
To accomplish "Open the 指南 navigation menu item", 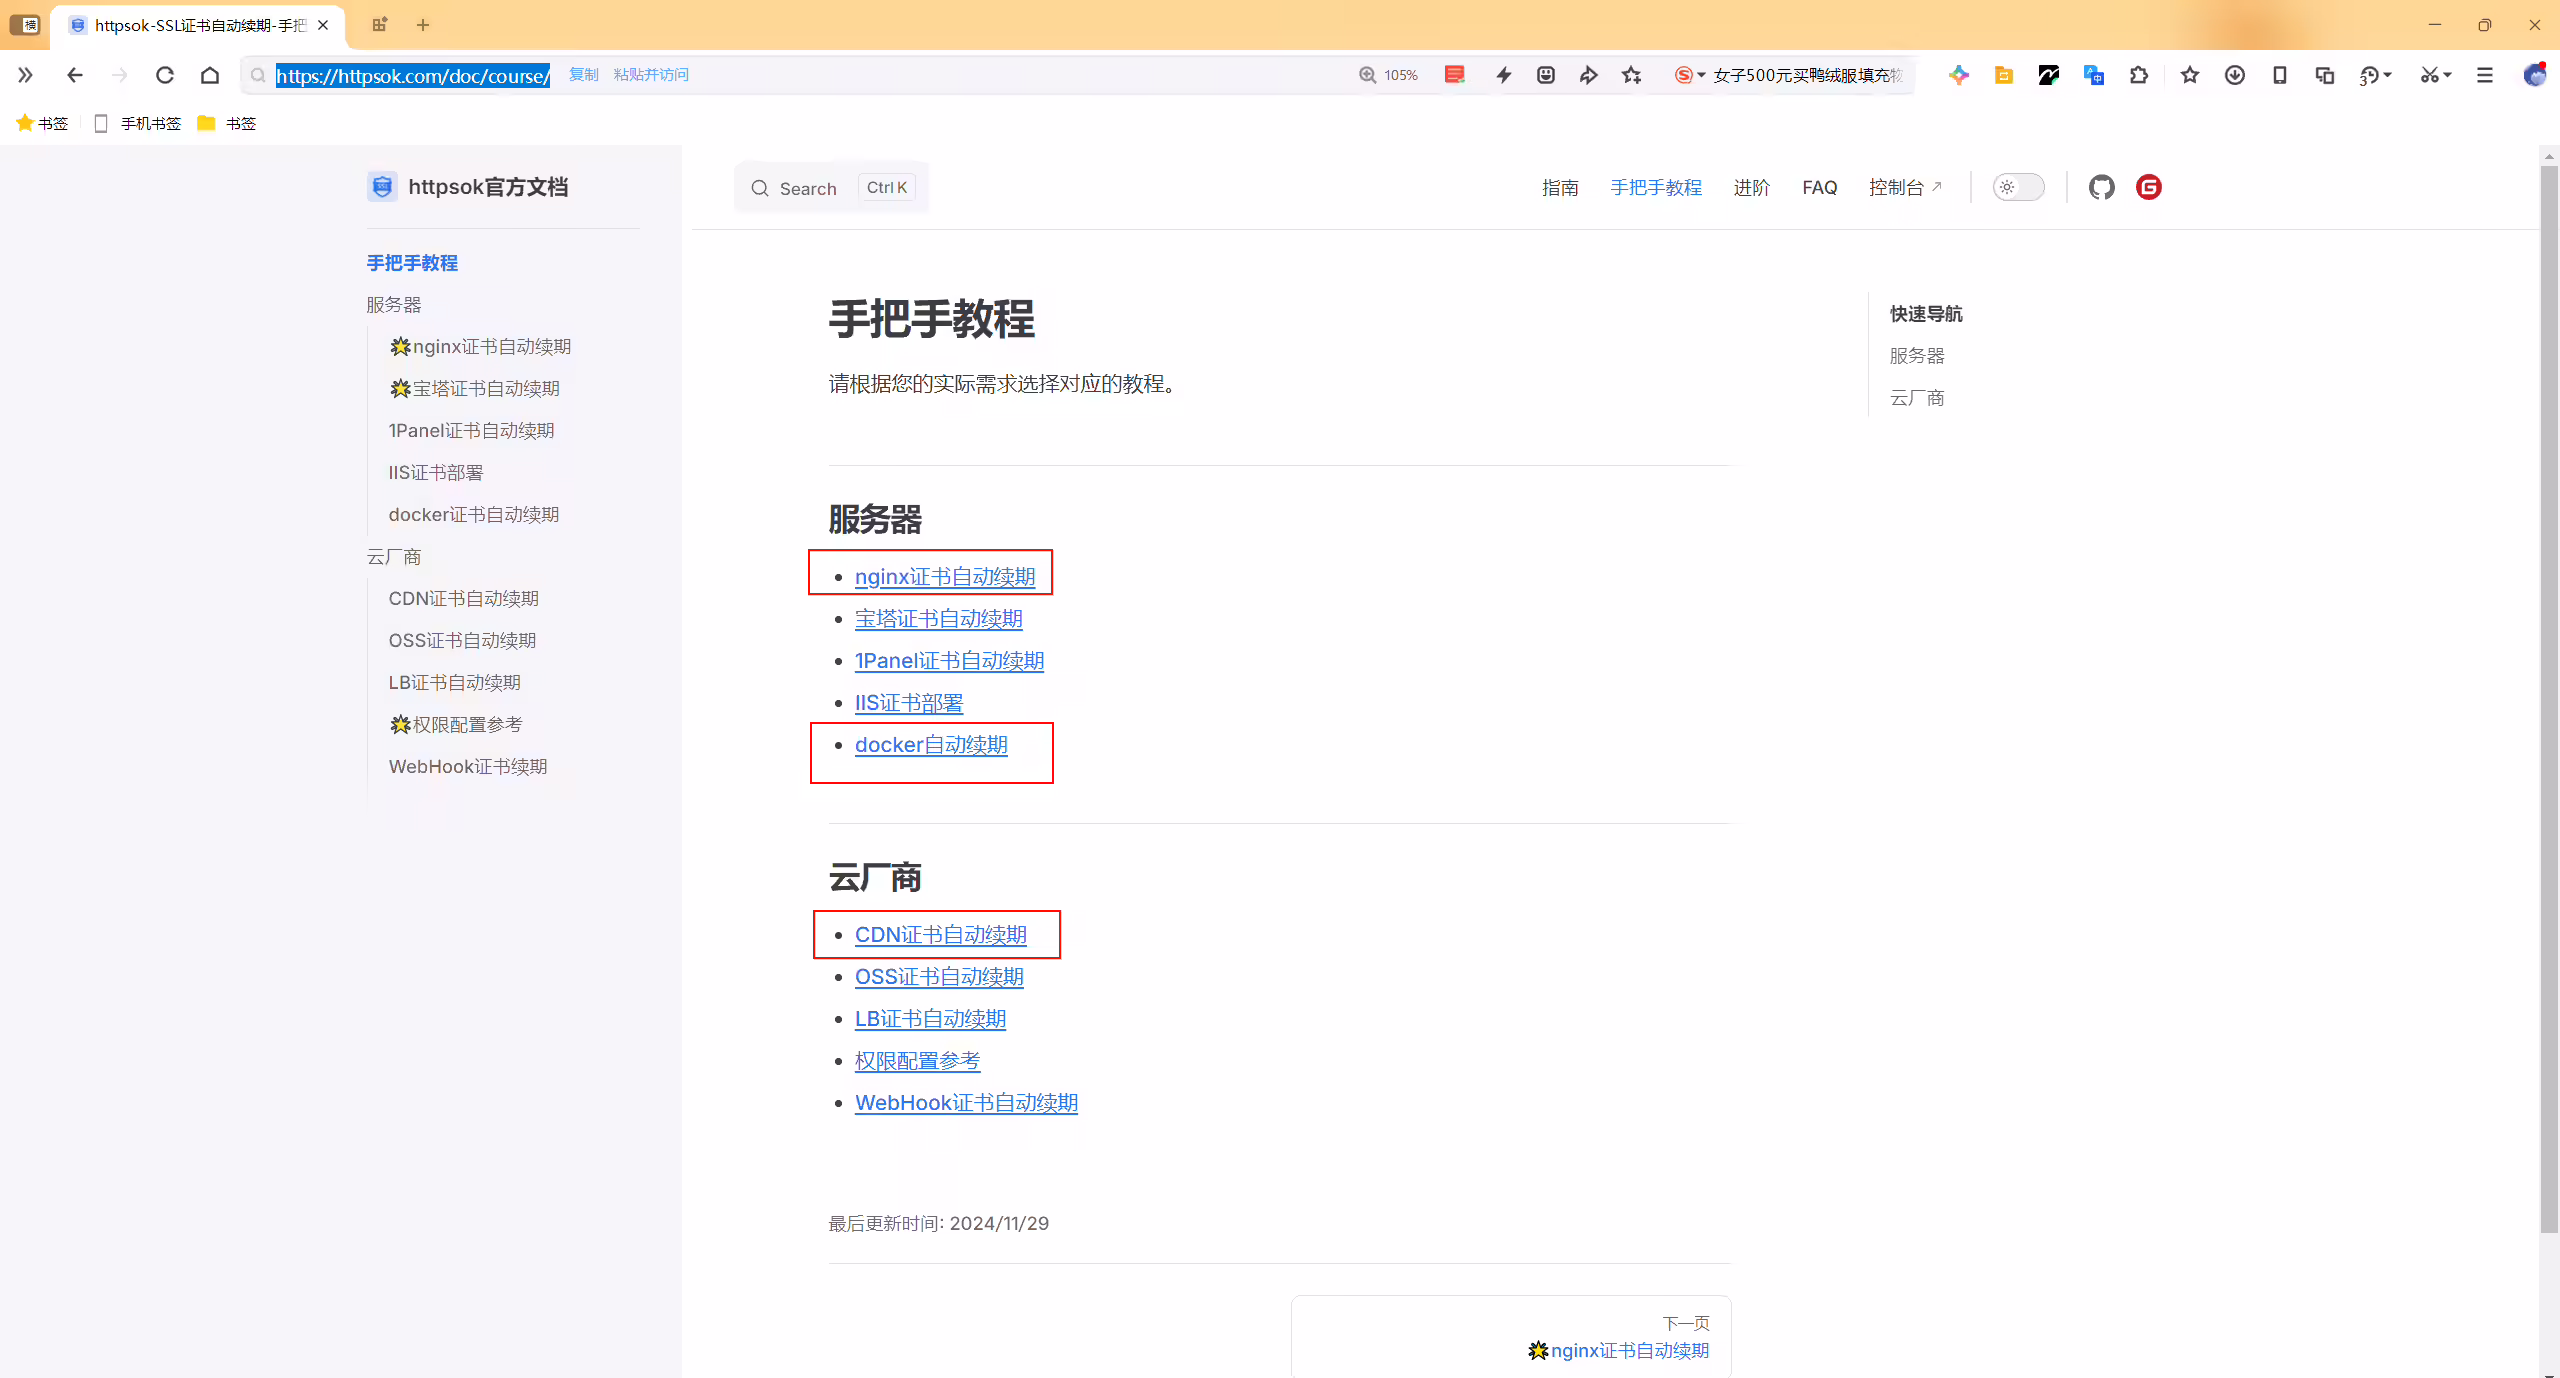I will click(x=1560, y=187).
